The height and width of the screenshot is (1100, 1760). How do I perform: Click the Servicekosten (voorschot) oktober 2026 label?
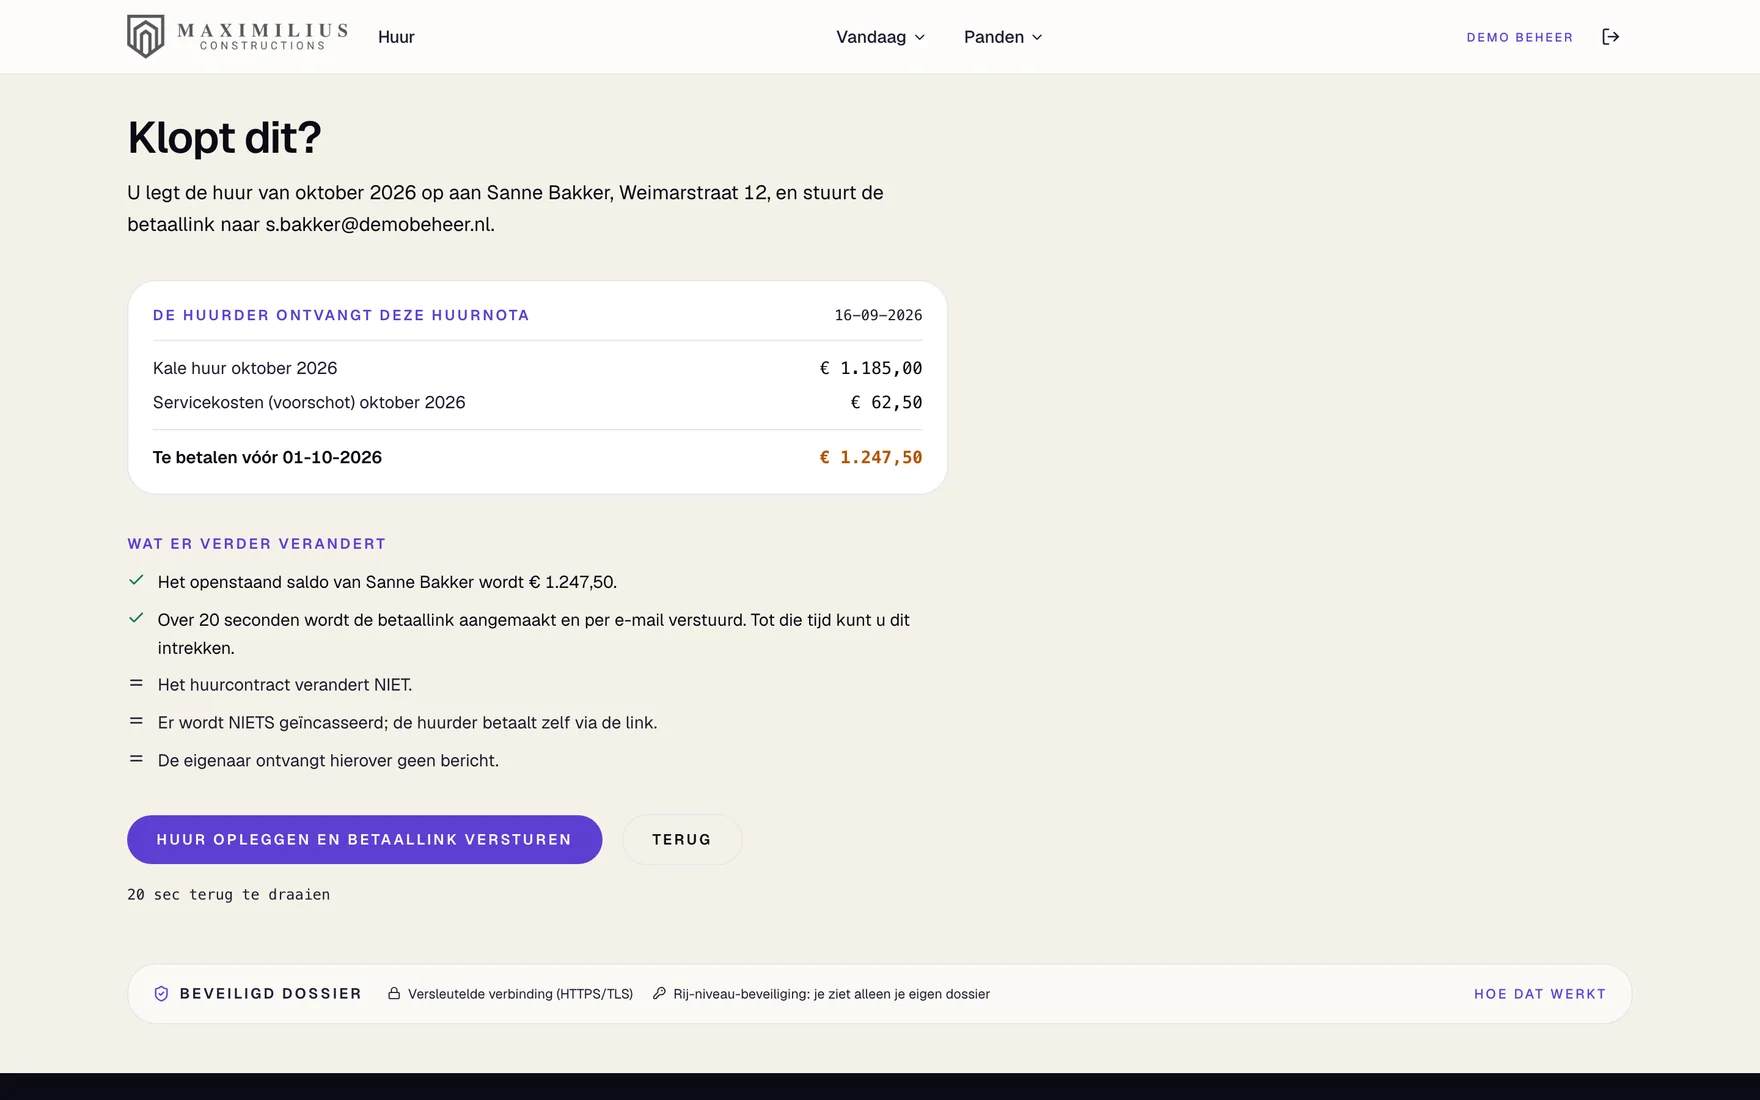[x=309, y=402]
